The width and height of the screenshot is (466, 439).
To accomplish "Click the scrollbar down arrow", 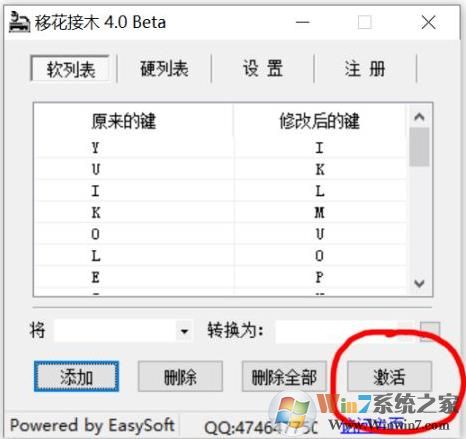I will (x=419, y=283).
